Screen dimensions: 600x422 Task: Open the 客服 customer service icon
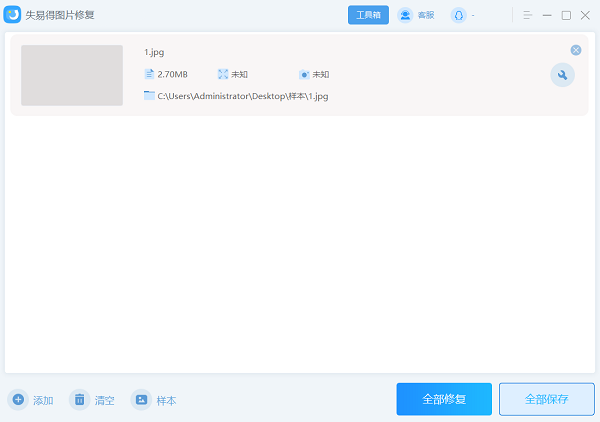point(405,15)
